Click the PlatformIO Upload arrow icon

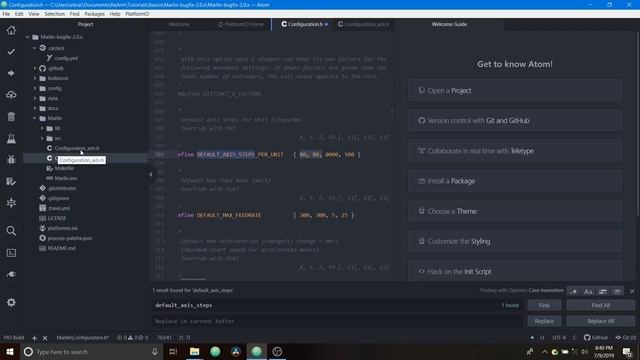pos(11,73)
